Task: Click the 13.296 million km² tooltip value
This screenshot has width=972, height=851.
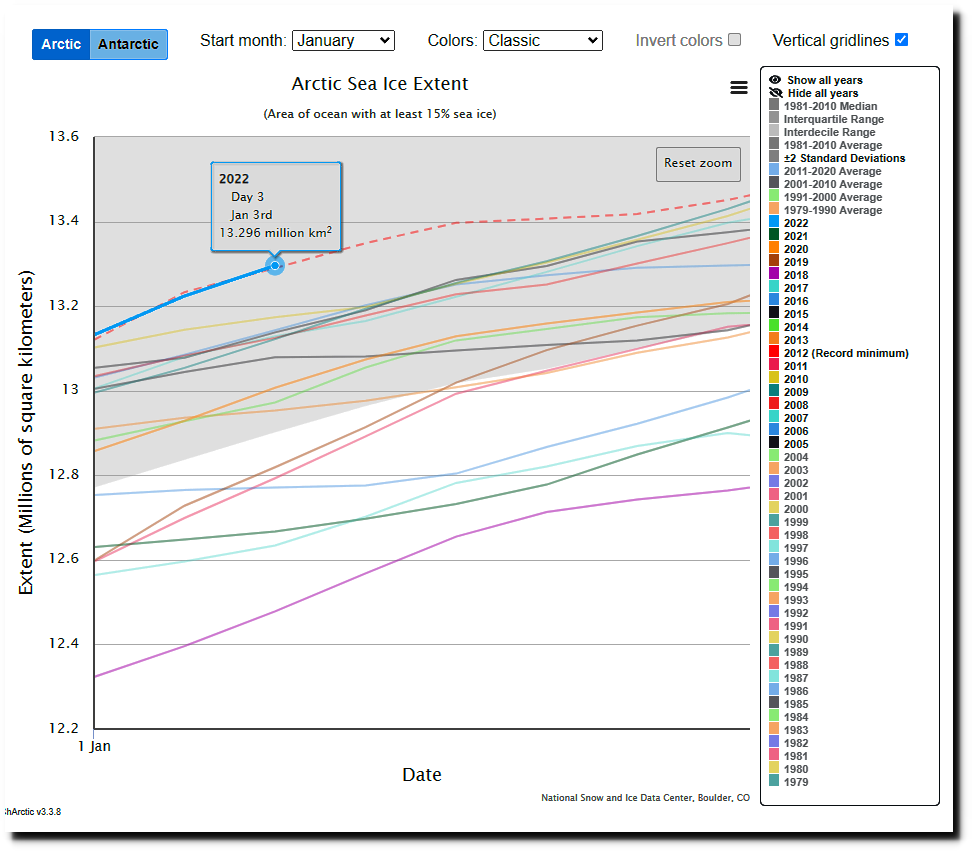Action: click(x=275, y=232)
